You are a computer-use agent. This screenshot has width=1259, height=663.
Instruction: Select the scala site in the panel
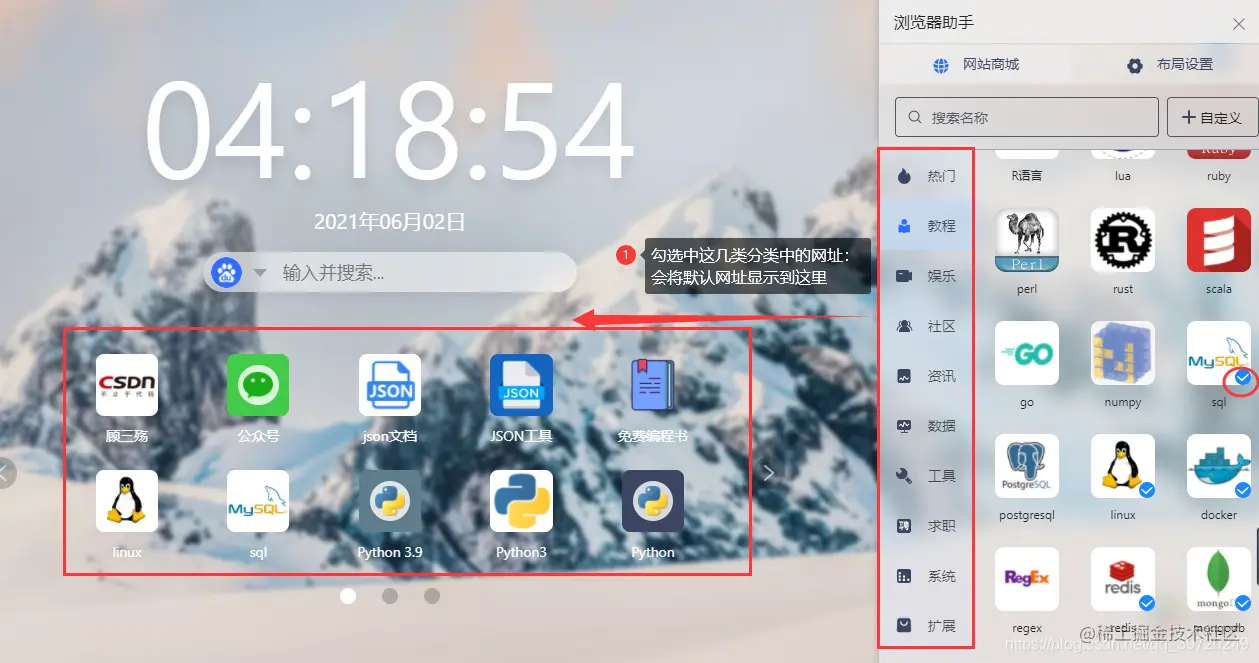tap(1219, 240)
